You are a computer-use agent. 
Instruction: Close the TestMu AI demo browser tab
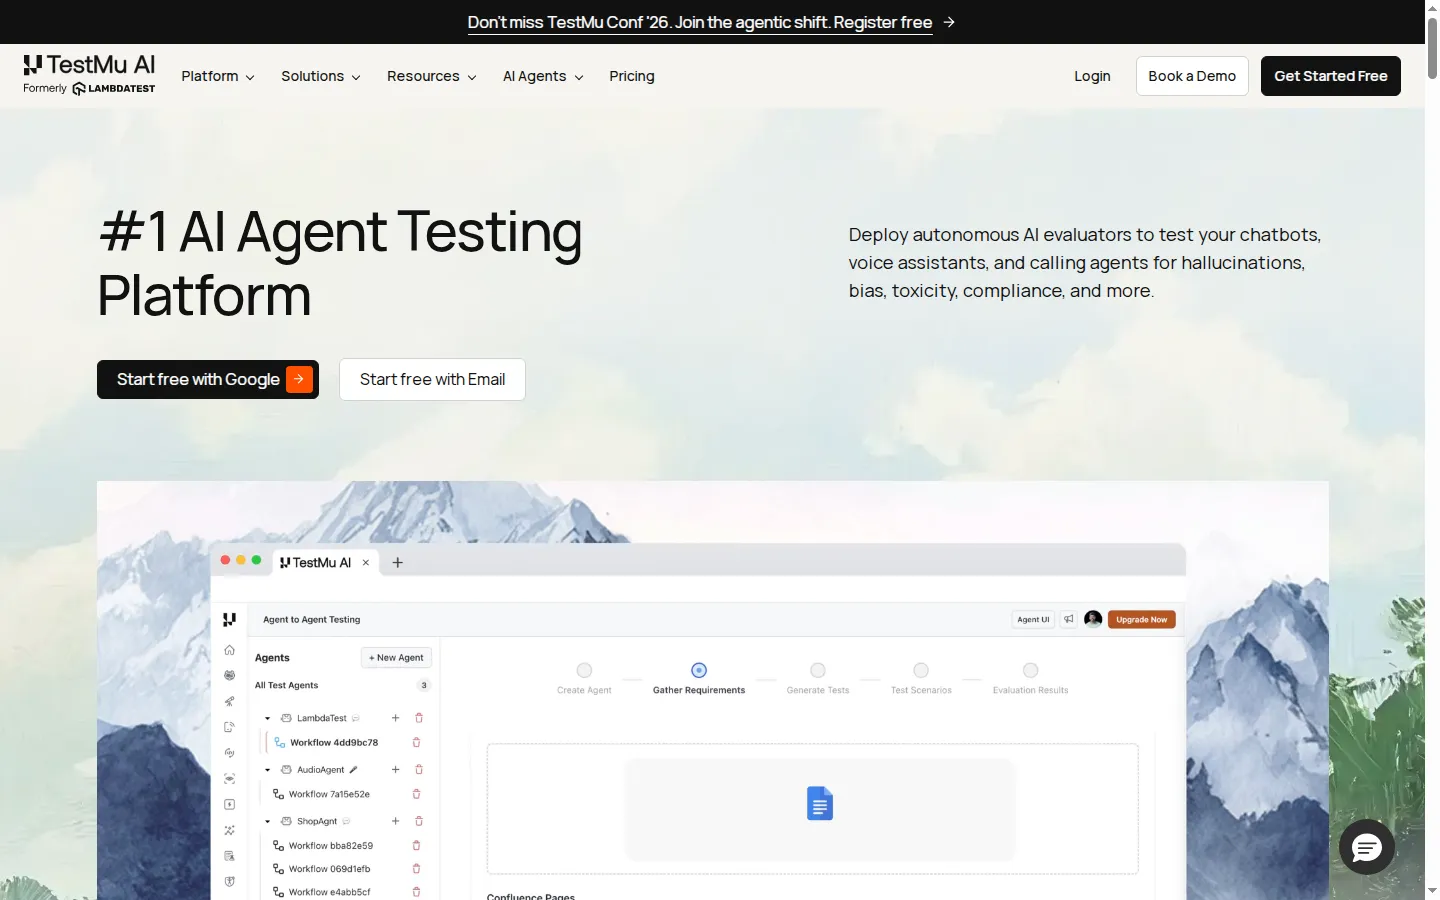click(x=366, y=562)
